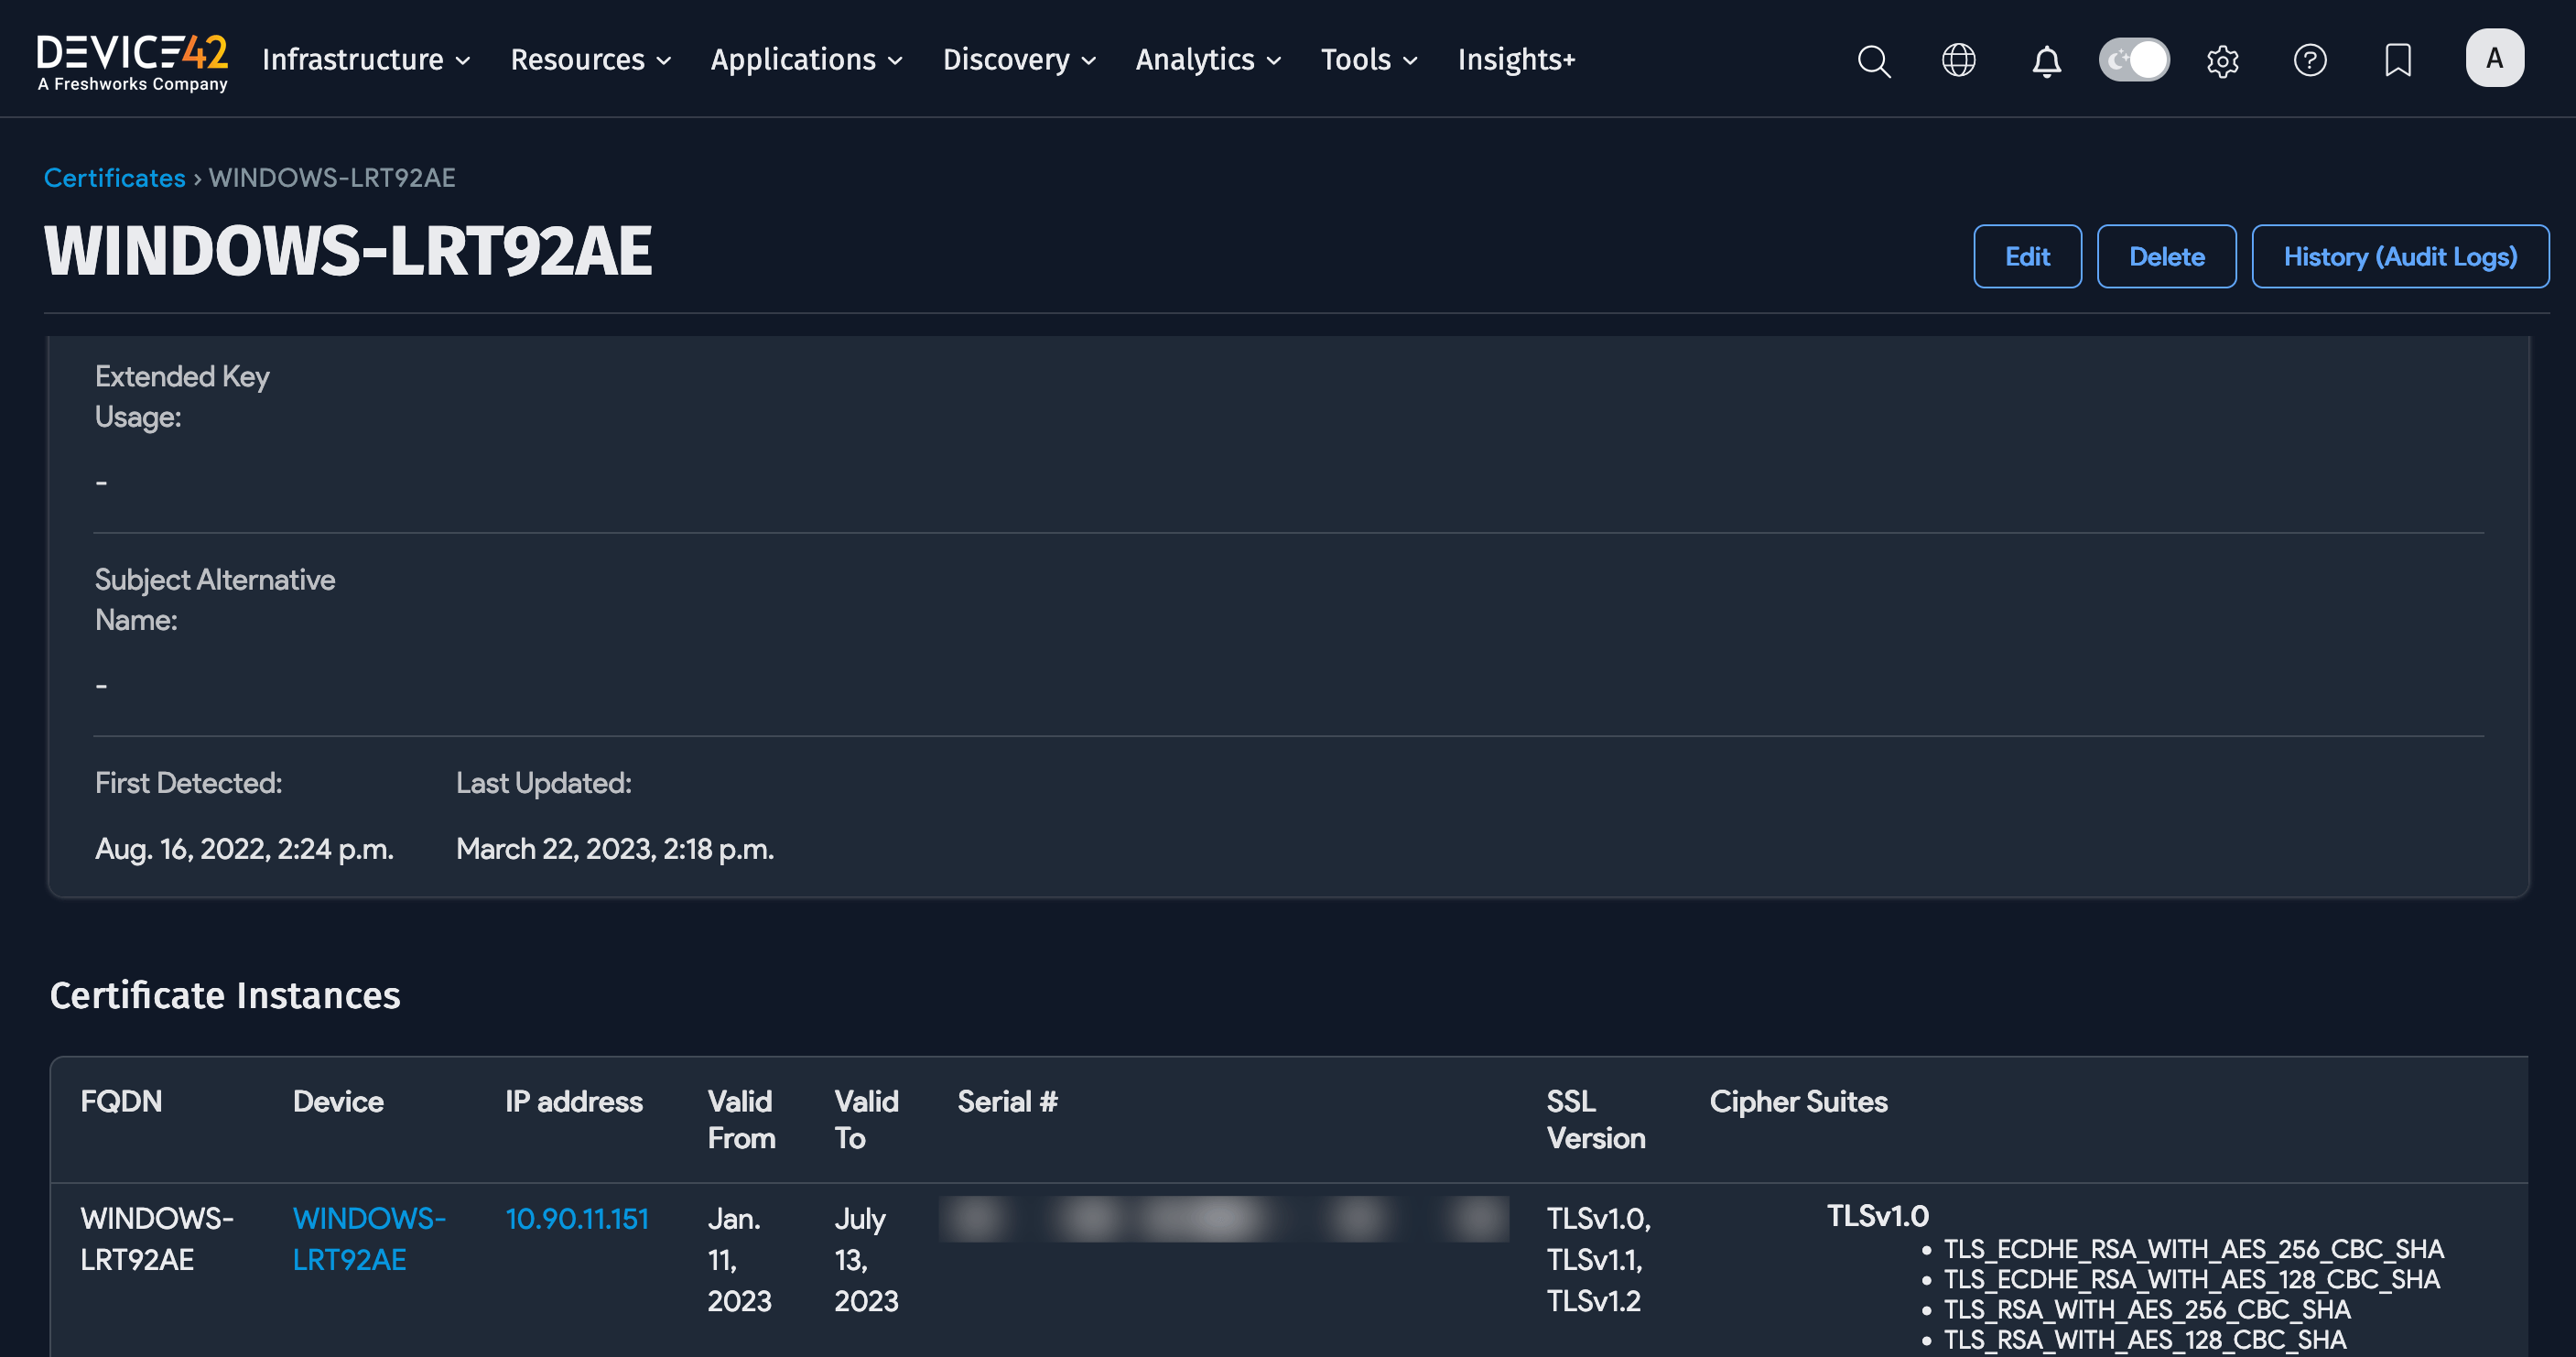2576x1357 pixels.
Task: Go to Insights+ in the navbar
Action: (x=1516, y=60)
